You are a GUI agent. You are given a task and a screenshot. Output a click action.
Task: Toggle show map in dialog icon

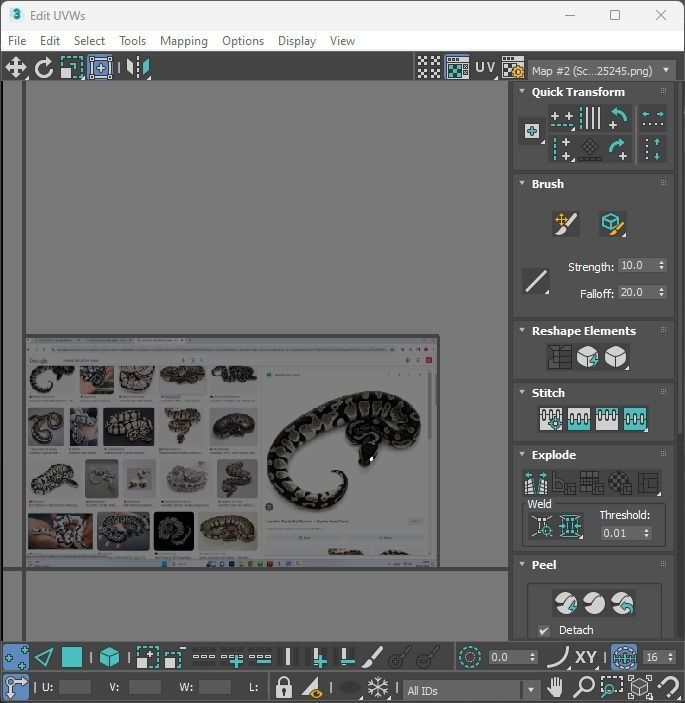pos(457,68)
